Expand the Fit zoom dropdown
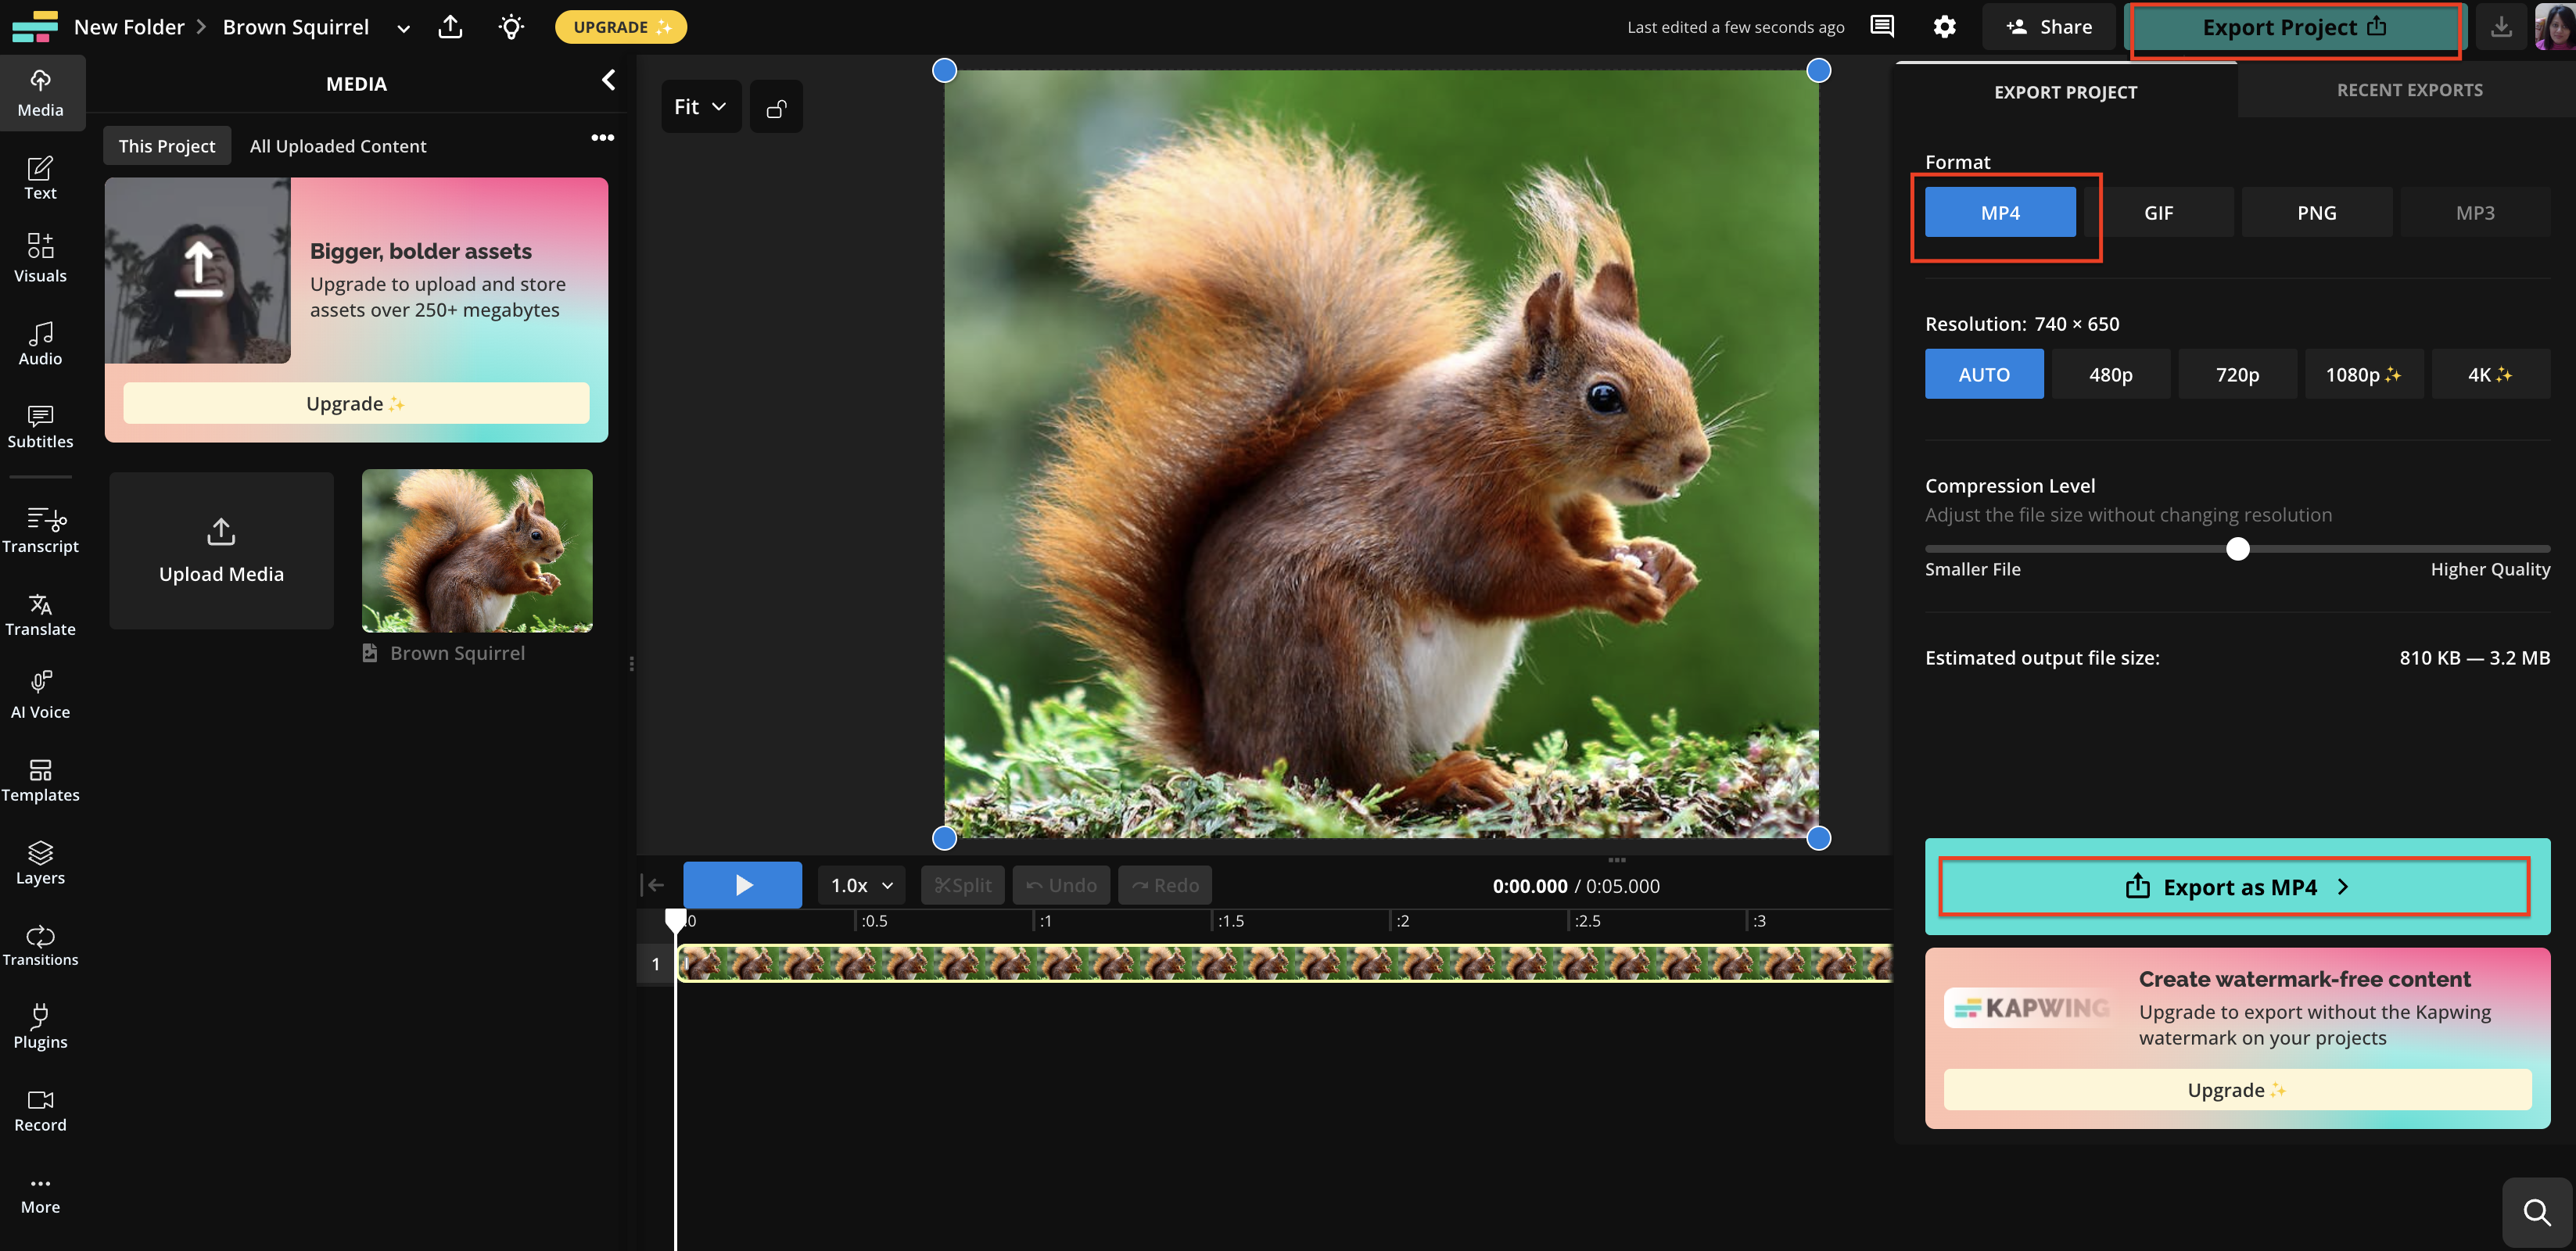Screen dimensions: 2576x1251 point(700,107)
